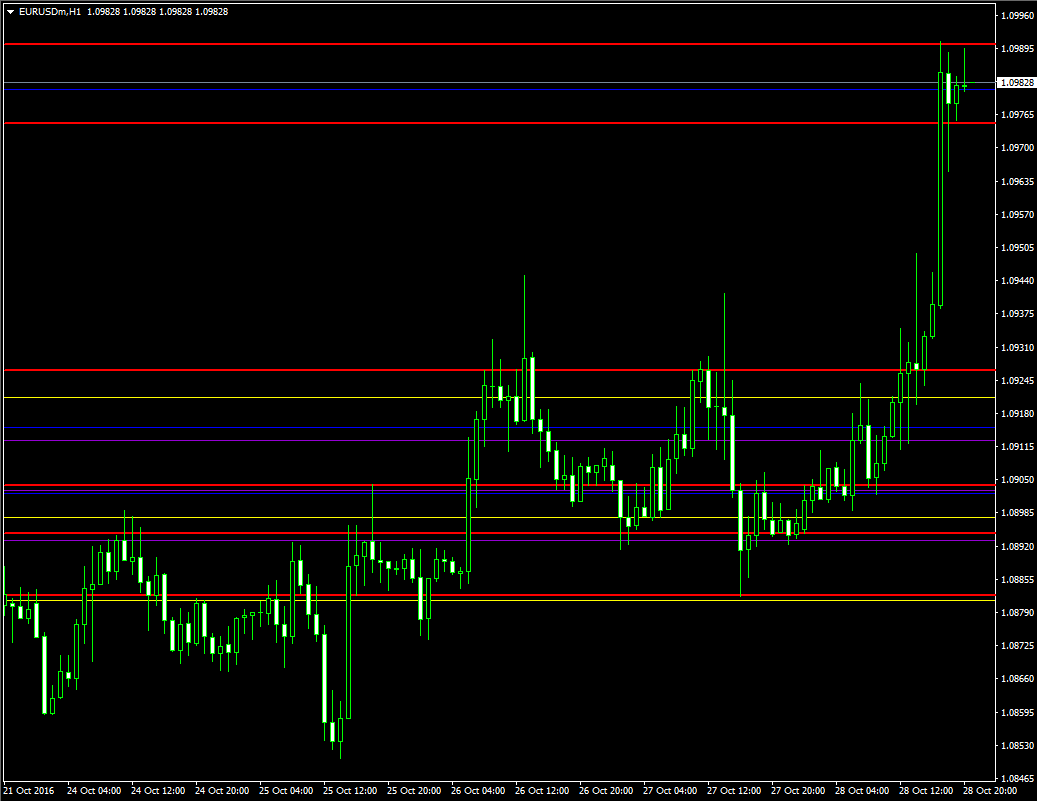Click the 24 Oct 12:00 time label

pyautogui.click(x=158, y=791)
